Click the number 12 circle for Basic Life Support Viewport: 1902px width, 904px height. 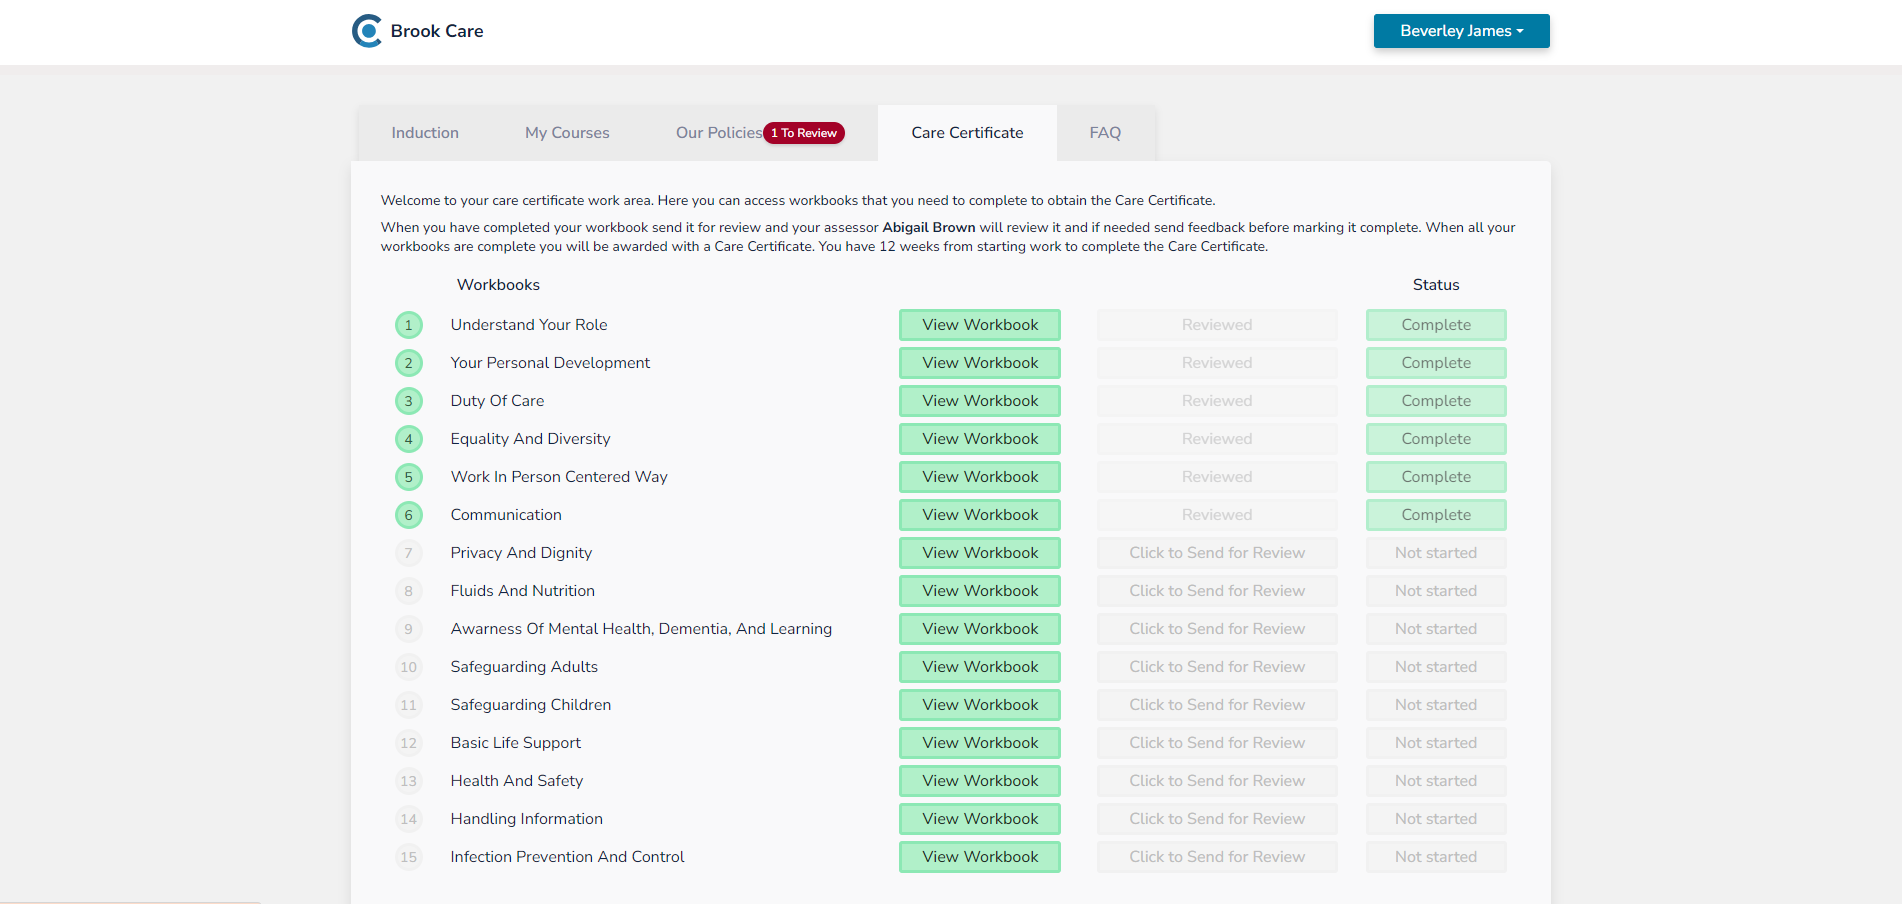click(x=408, y=743)
